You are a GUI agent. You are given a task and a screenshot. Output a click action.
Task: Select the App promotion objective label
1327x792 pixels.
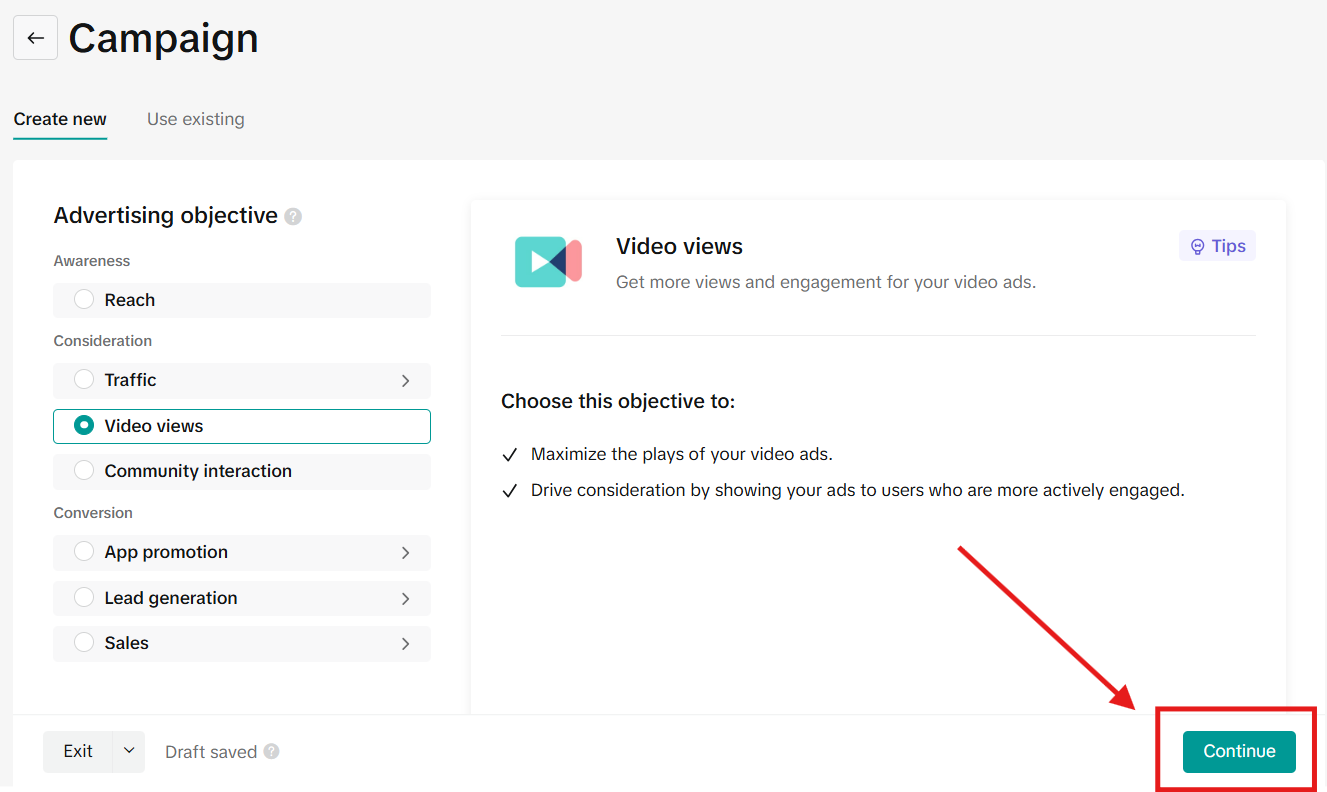click(x=166, y=552)
